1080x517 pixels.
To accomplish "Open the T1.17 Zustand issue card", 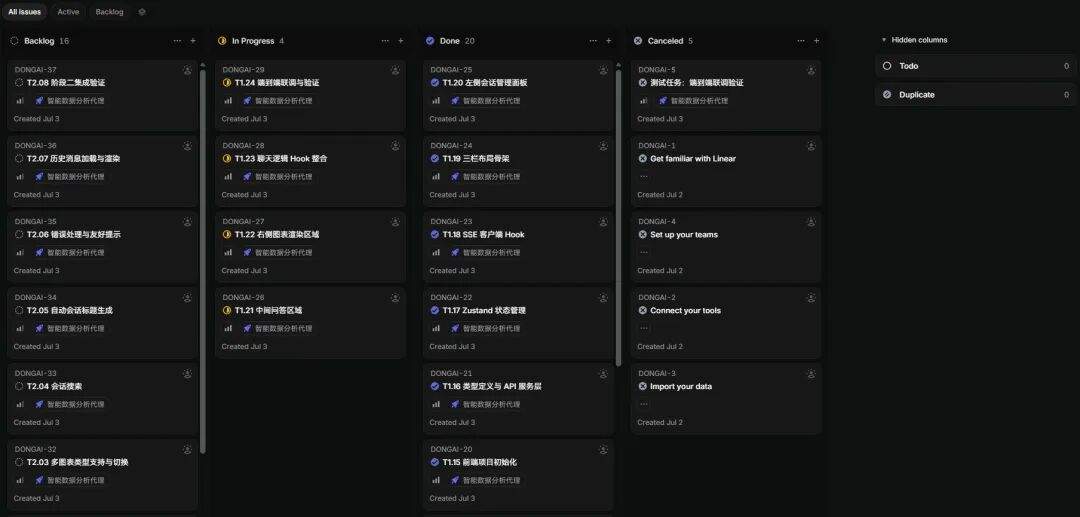I will [x=518, y=322].
